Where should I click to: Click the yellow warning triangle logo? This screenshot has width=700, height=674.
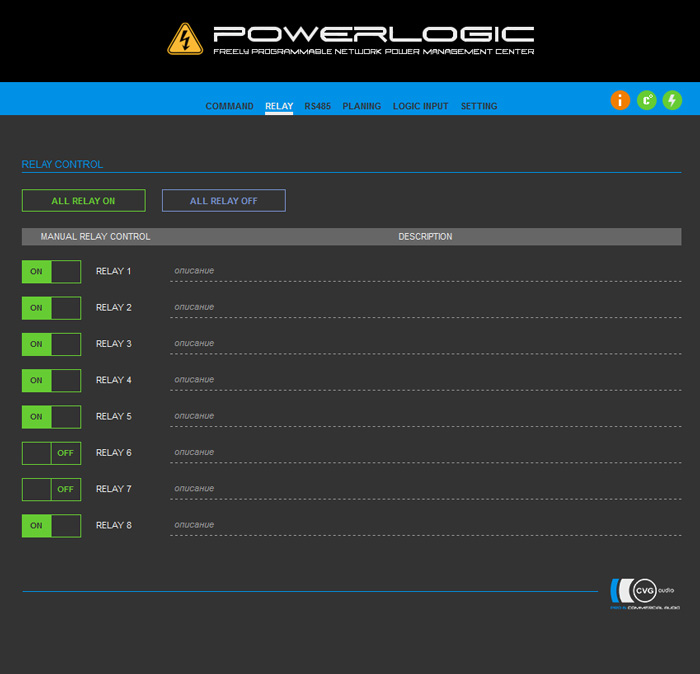click(185, 39)
